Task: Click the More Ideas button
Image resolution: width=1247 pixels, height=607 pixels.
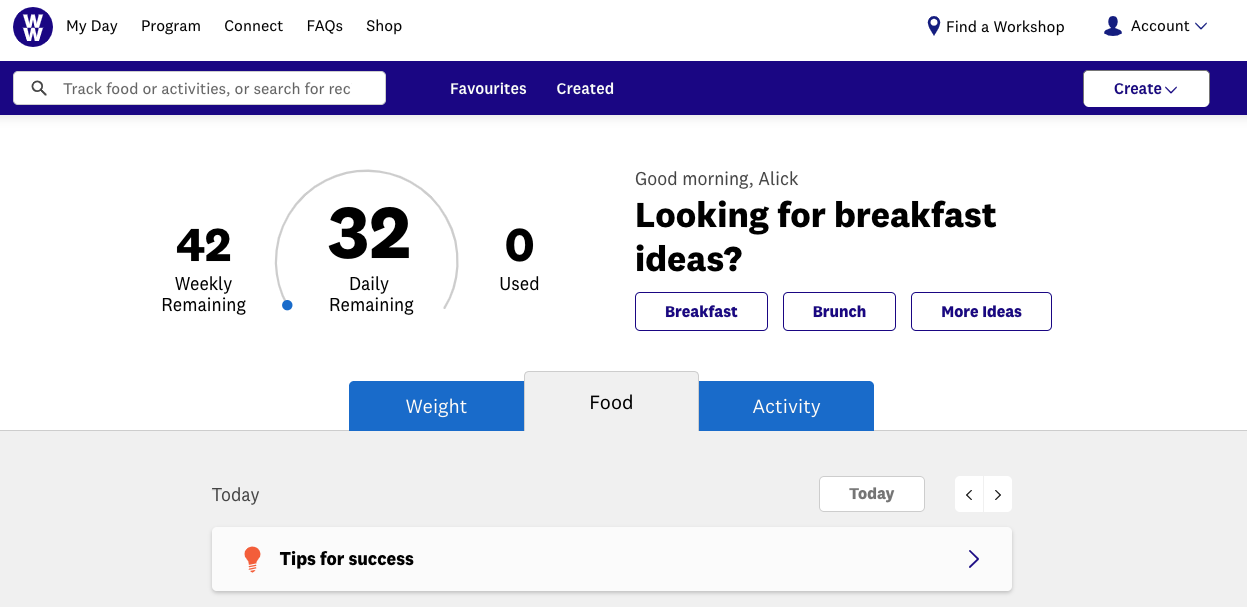Action: pos(981,311)
